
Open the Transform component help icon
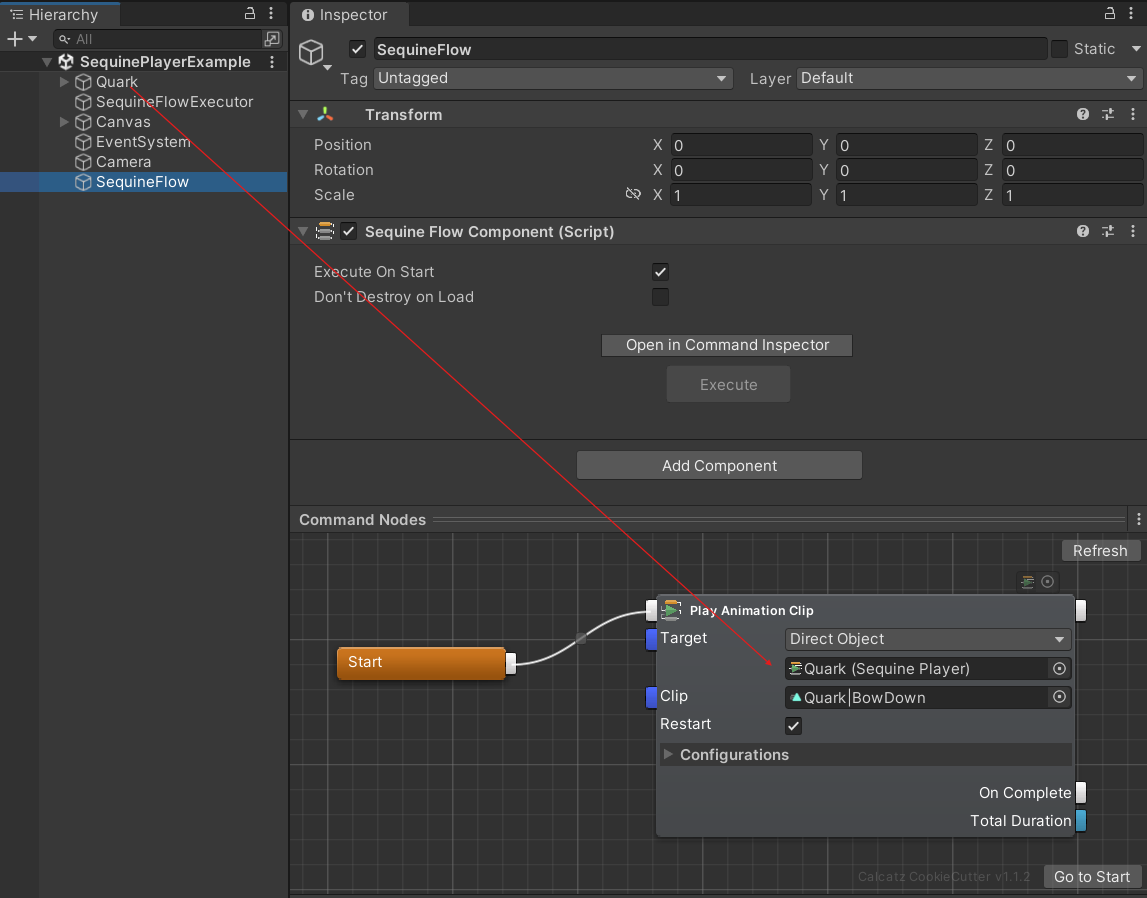click(1083, 115)
